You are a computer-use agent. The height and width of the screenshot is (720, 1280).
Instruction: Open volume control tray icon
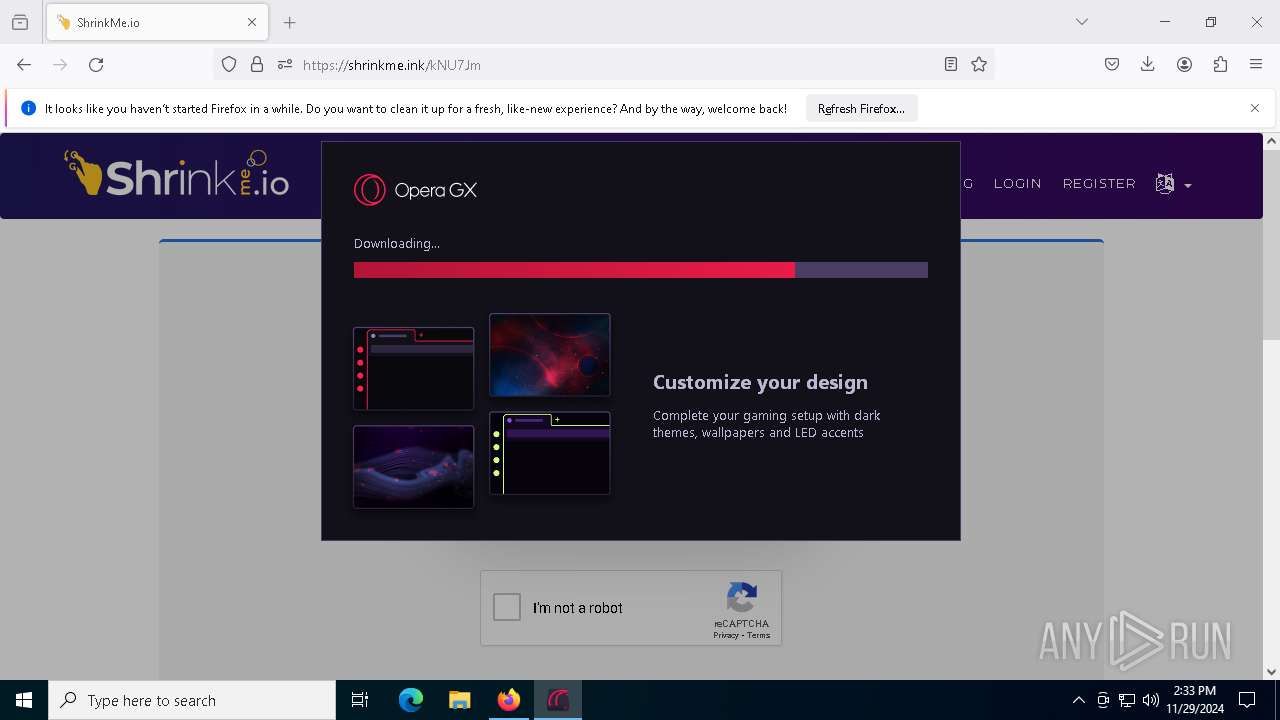(x=1151, y=700)
